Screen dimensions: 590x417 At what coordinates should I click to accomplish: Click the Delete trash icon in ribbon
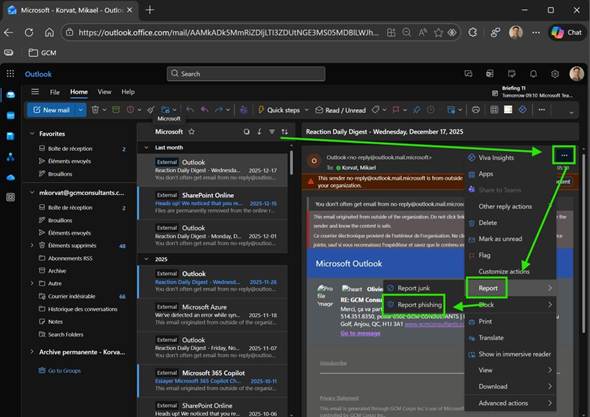[95, 110]
